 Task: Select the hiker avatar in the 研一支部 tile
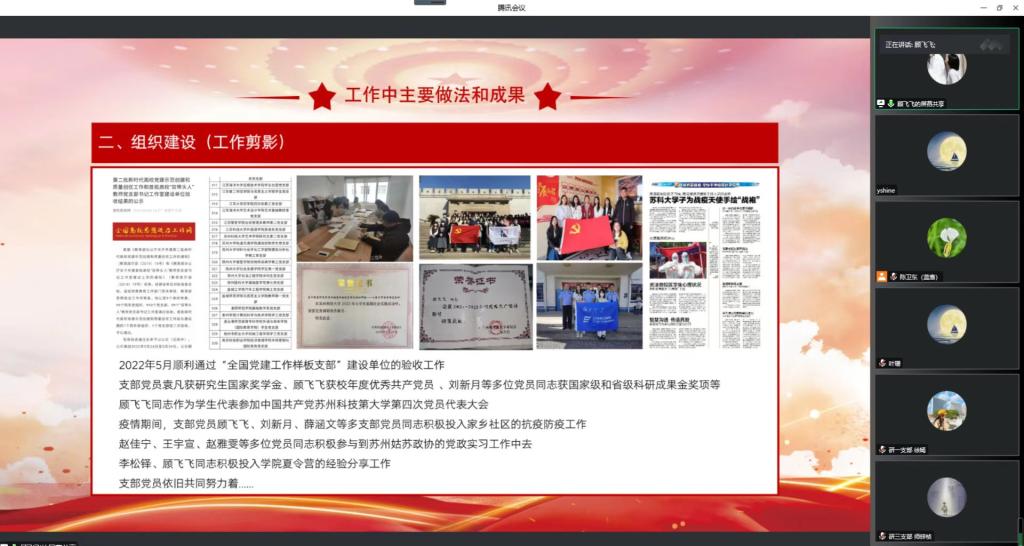coord(947,411)
